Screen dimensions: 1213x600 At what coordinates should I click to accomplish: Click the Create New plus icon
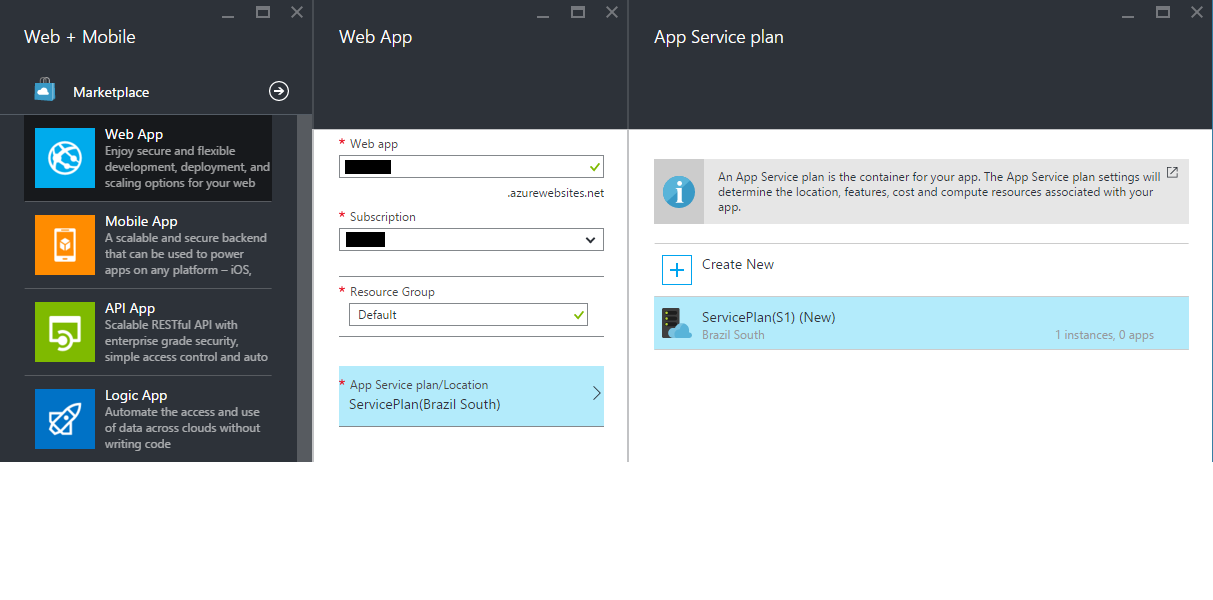click(677, 270)
